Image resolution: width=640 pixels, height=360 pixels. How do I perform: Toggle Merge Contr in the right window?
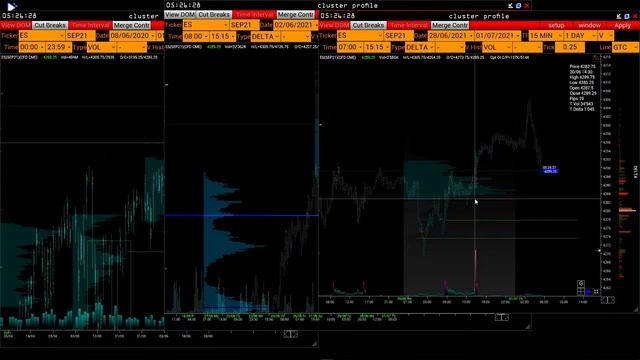click(x=450, y=25)
